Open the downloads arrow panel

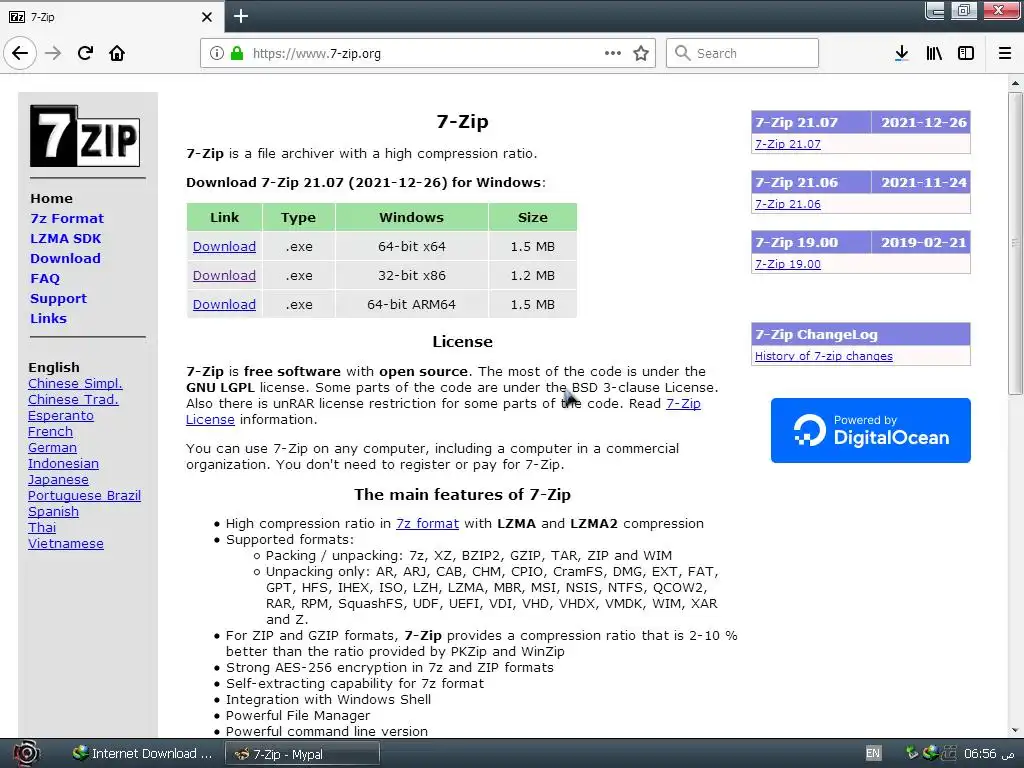coord(901,53)
